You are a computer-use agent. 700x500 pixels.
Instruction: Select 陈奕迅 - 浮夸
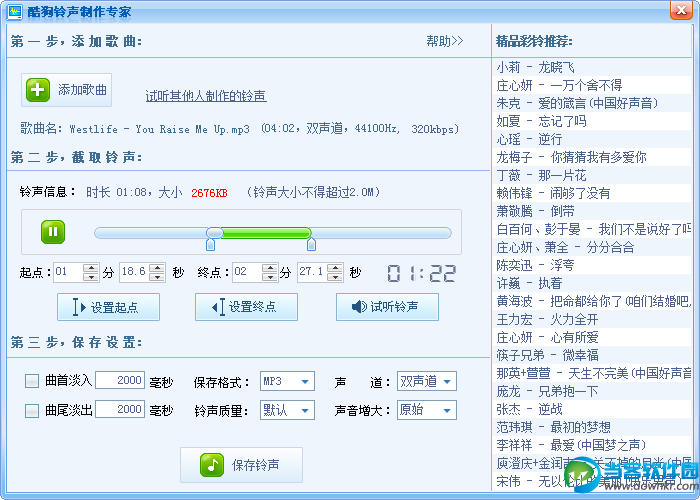tap(592, 265)
